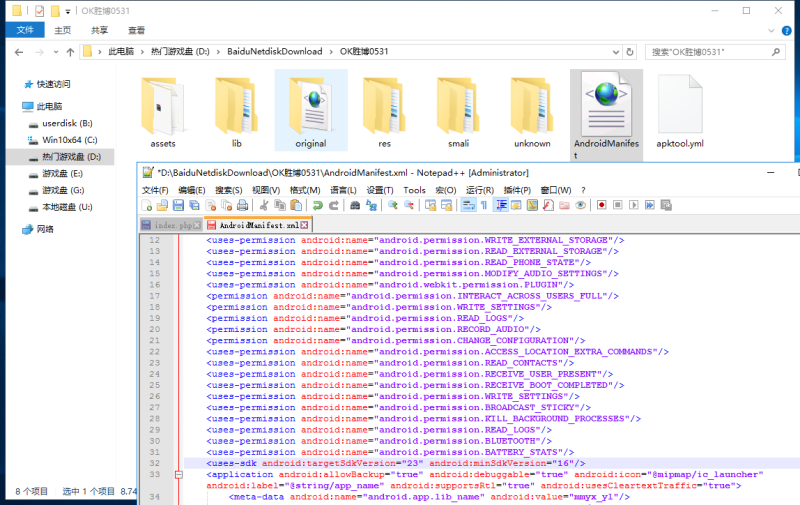Image resolution: width=800 pixels, height=505 pixels.
Task: Click Run macro multiple times icon
Action: coord(649,205)
